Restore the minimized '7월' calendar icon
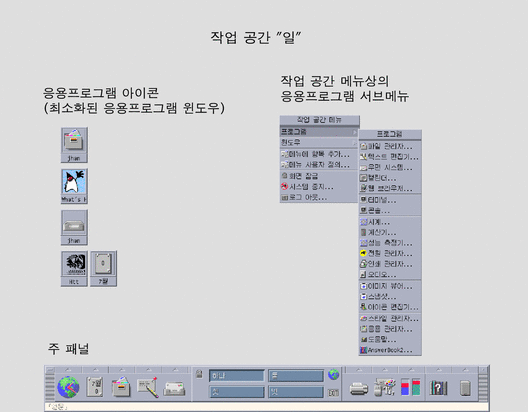This screenshot has width=528, height=412. pyautogui.click(x=103, y=269)
